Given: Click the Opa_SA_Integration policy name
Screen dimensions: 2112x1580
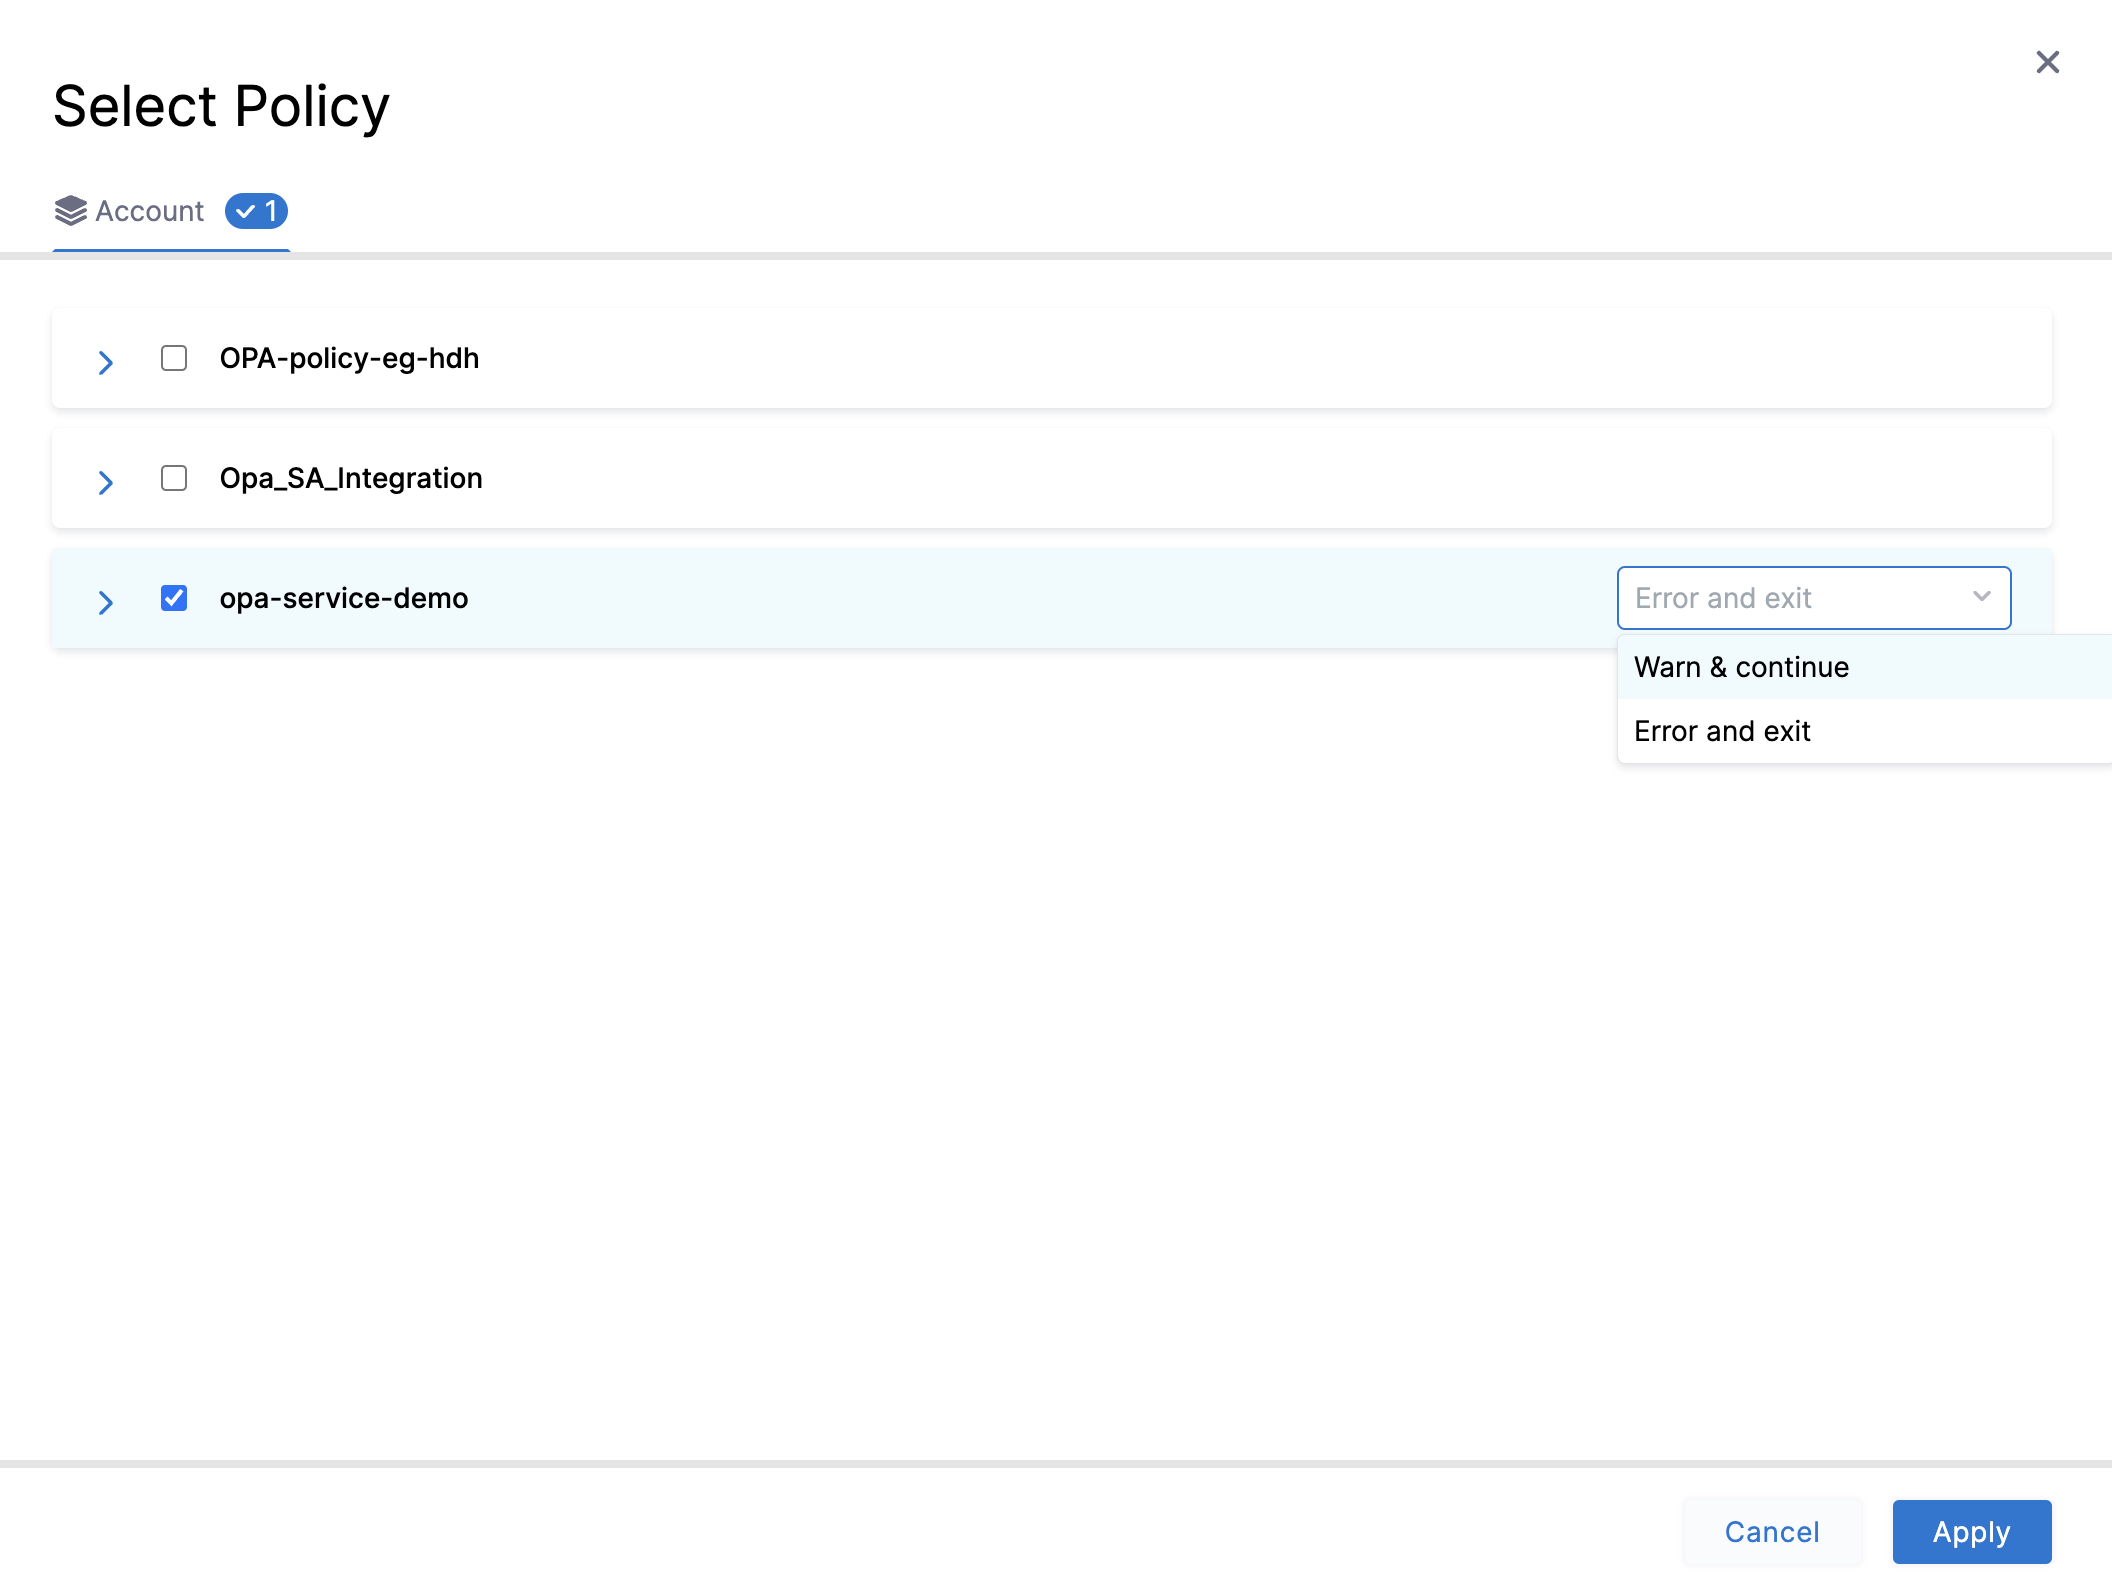Looking at the screenshot, I should 351,478.
